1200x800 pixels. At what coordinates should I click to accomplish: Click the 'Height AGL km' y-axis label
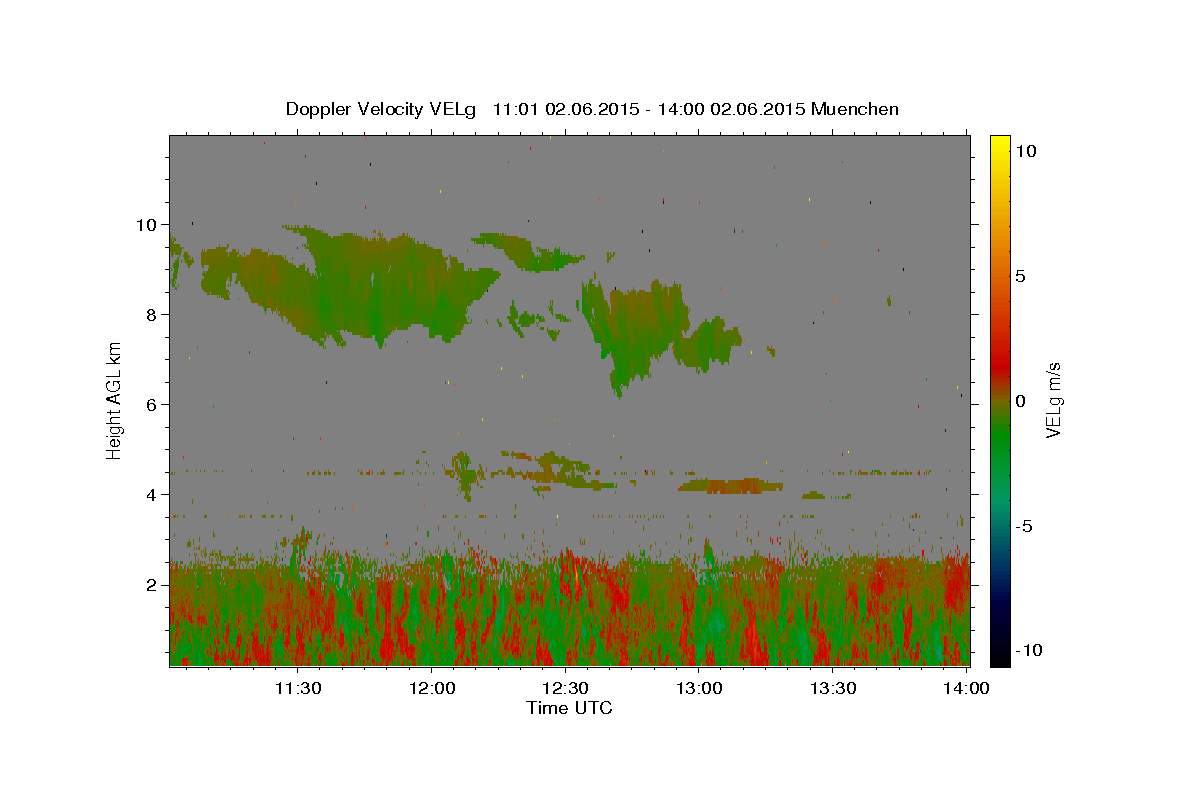115,399
